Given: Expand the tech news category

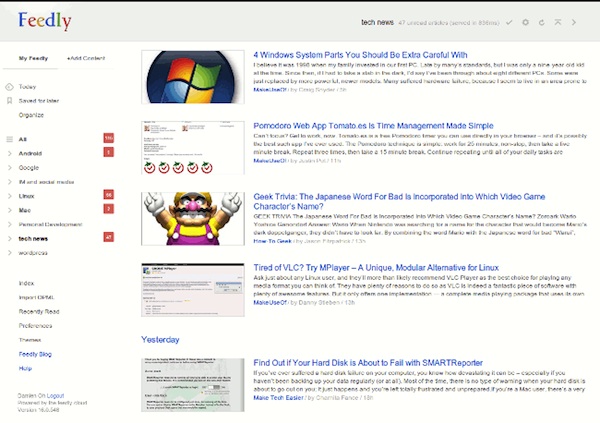Looking at the screenshot, I should 10,238.
